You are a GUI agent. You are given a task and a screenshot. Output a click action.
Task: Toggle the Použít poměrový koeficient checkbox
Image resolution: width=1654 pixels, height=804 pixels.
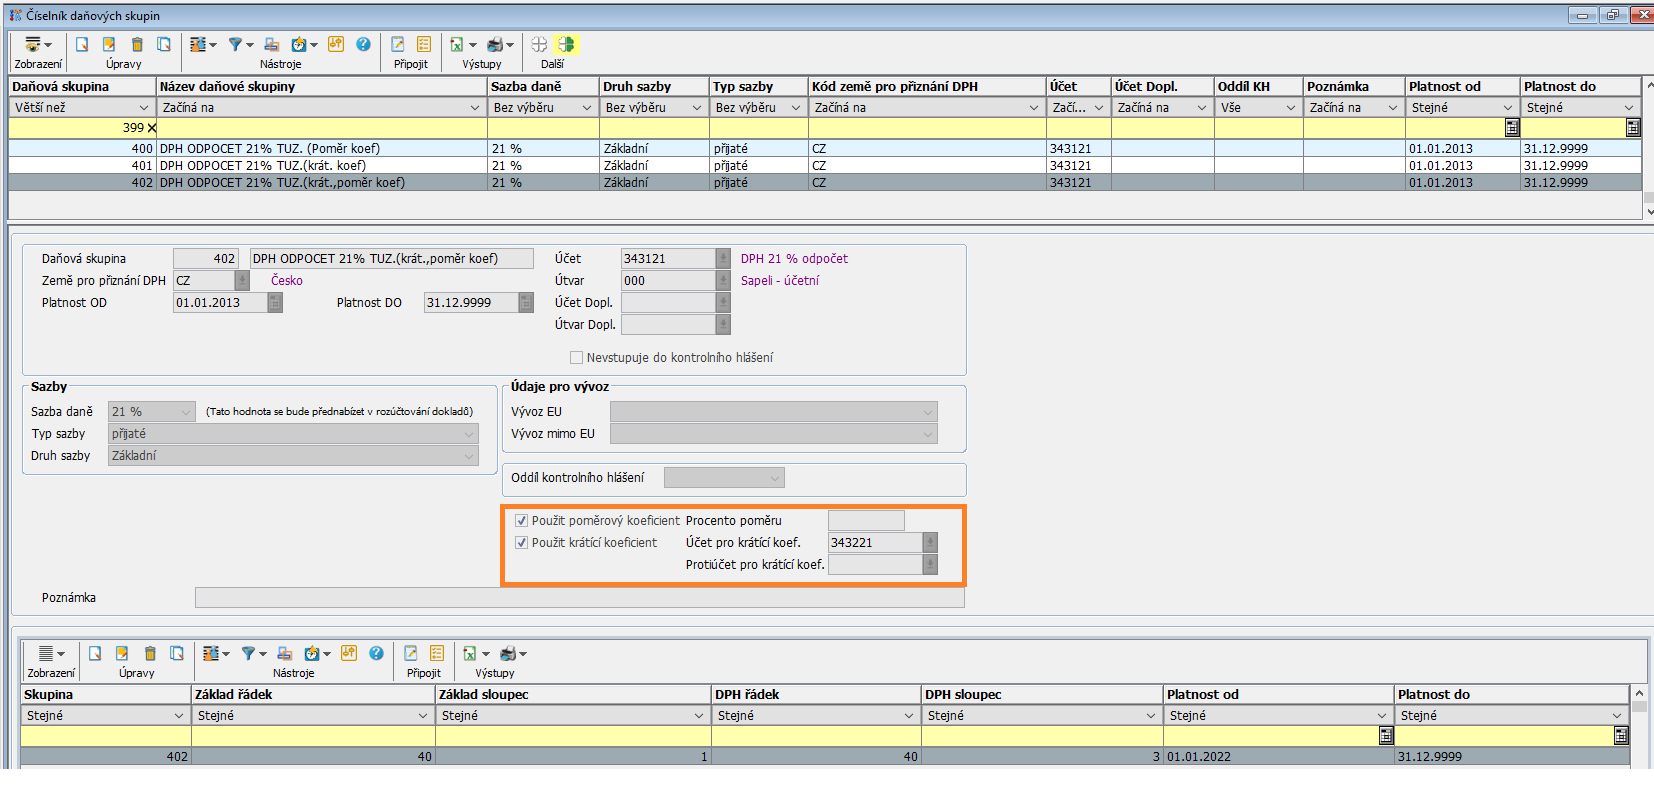click(521, 521)
